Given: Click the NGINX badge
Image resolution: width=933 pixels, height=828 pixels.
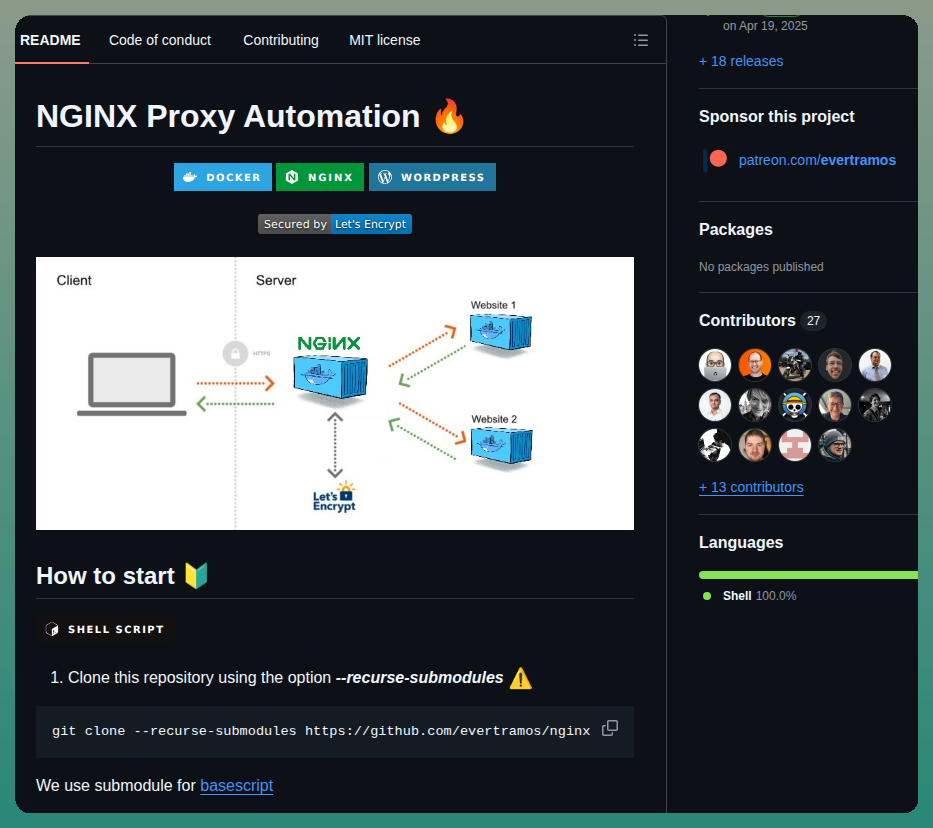Looking at the screenshot, I should (x=320, y=177).
